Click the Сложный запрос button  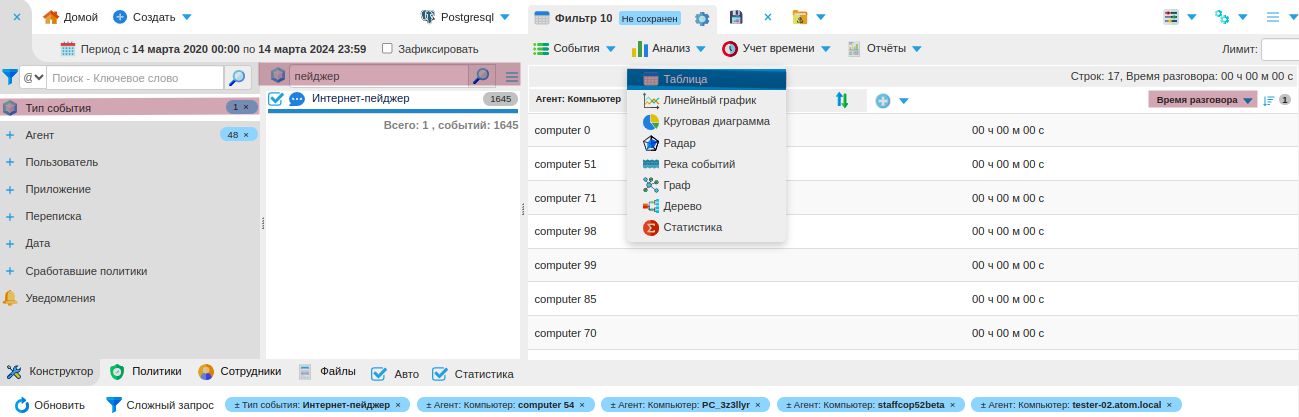point(160,405)
